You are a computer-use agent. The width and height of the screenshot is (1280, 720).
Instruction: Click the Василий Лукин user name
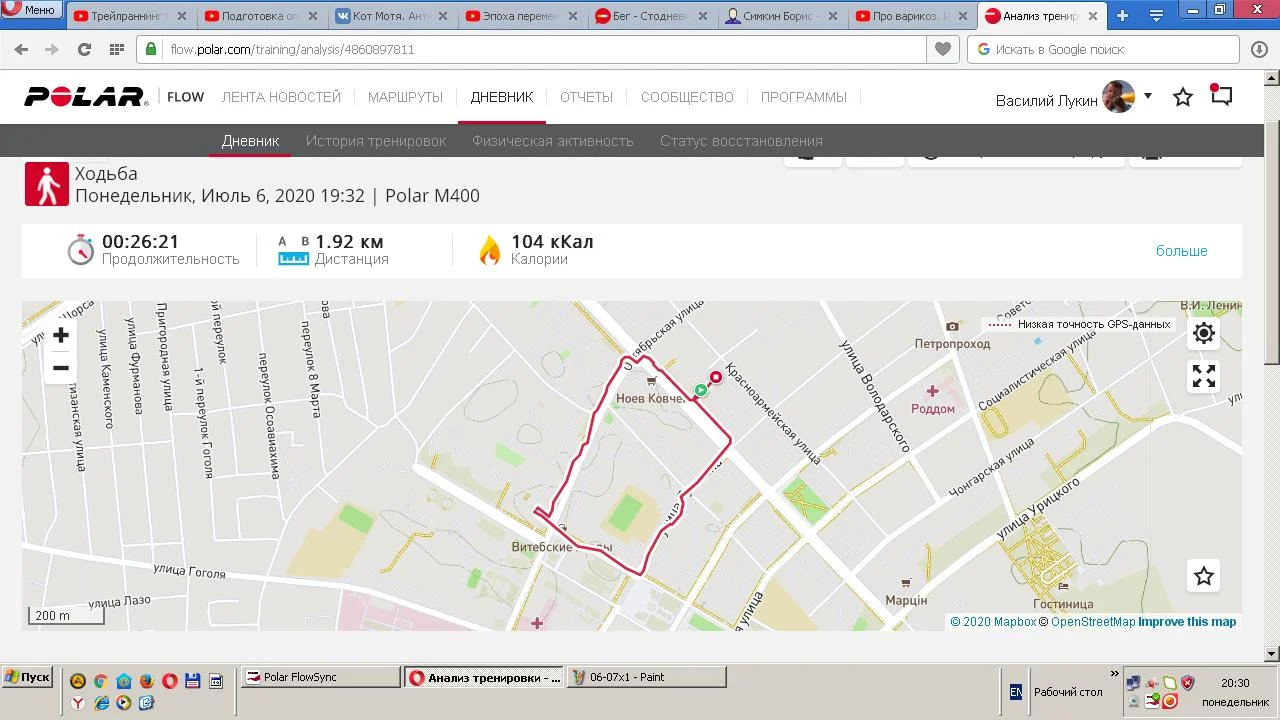tap(1047, 100)
